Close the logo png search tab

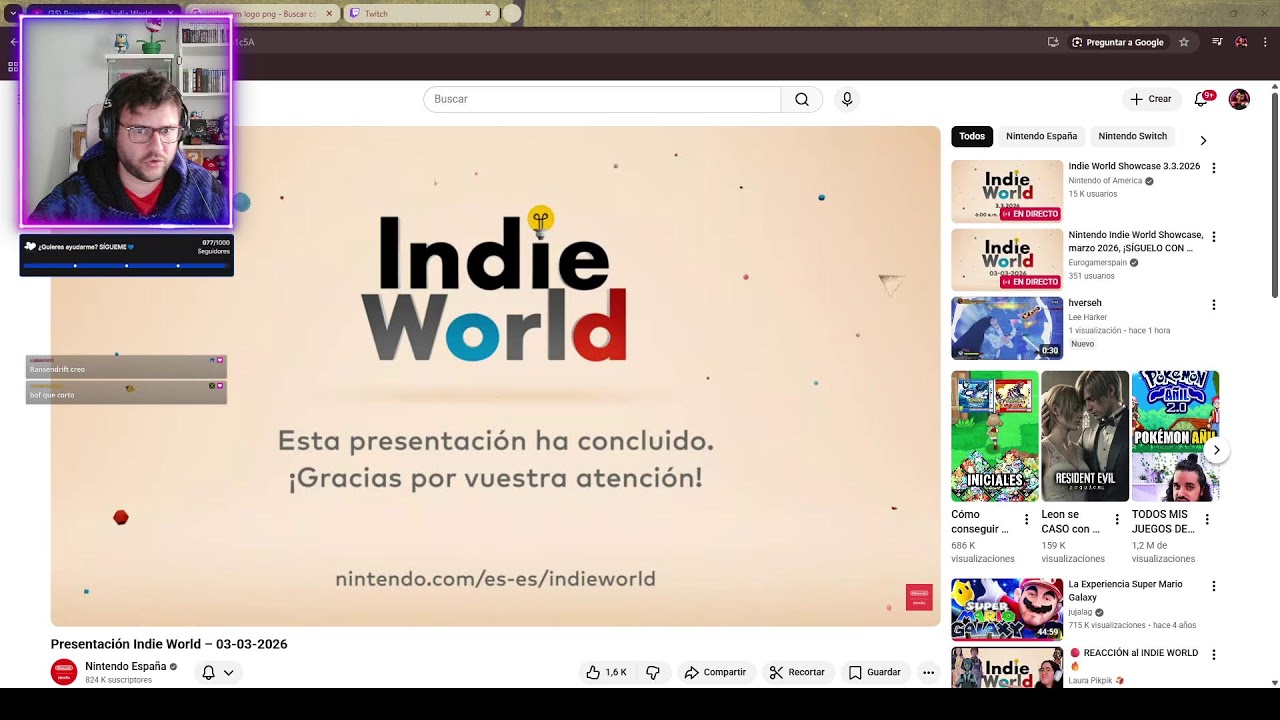tap(329, 14)
